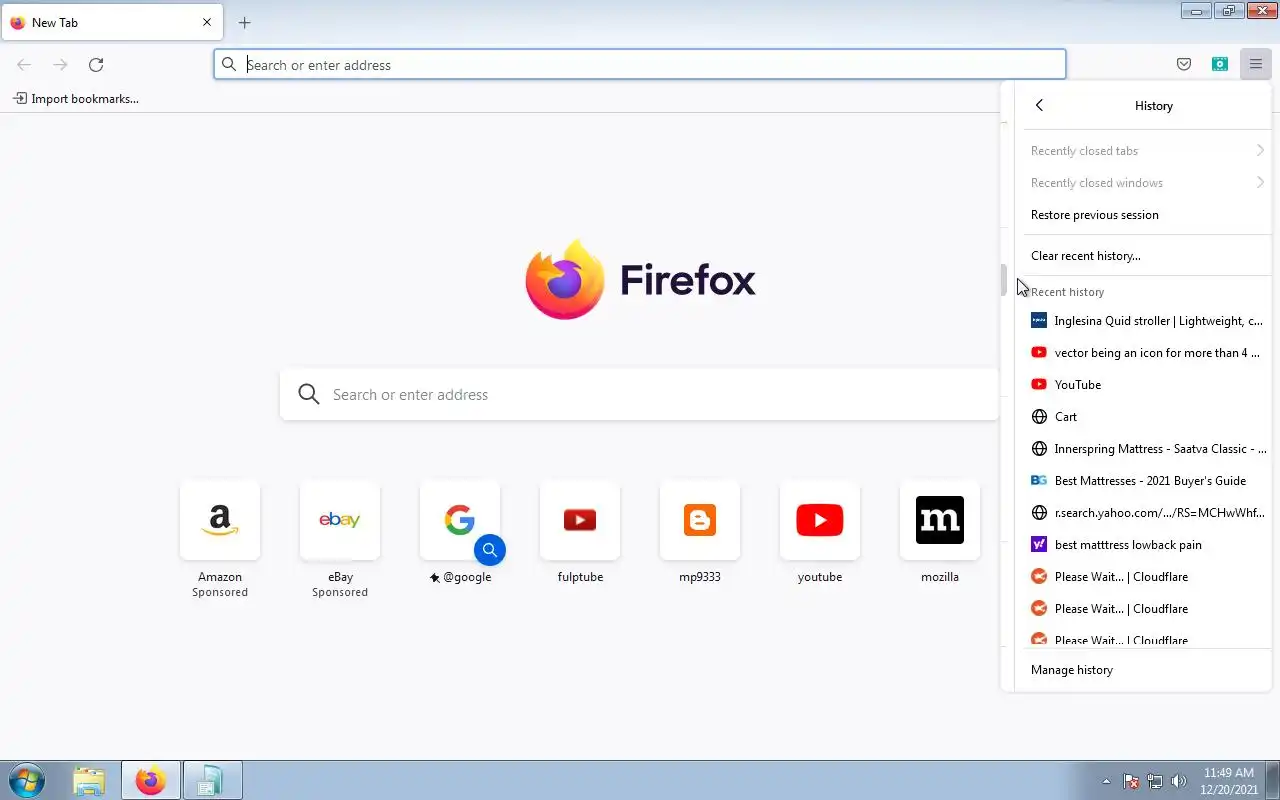Open Best Mattresses 2021 Buyer's Guide entry
The height and width of the screenshot is (800, 1280).
1146,481
